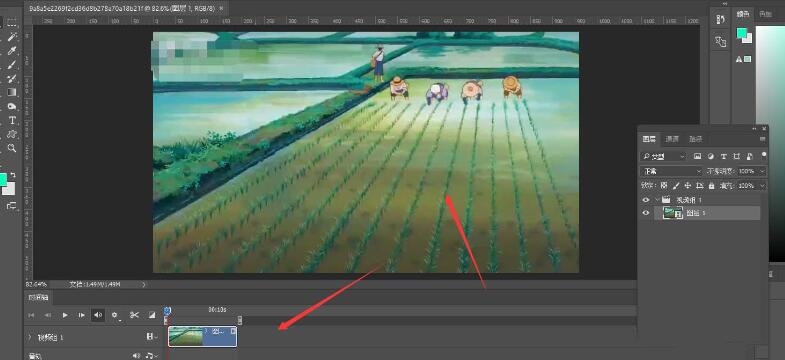Select the Brush tool
The height and width of the screenshot is (360, 785).
click(12, 65)
